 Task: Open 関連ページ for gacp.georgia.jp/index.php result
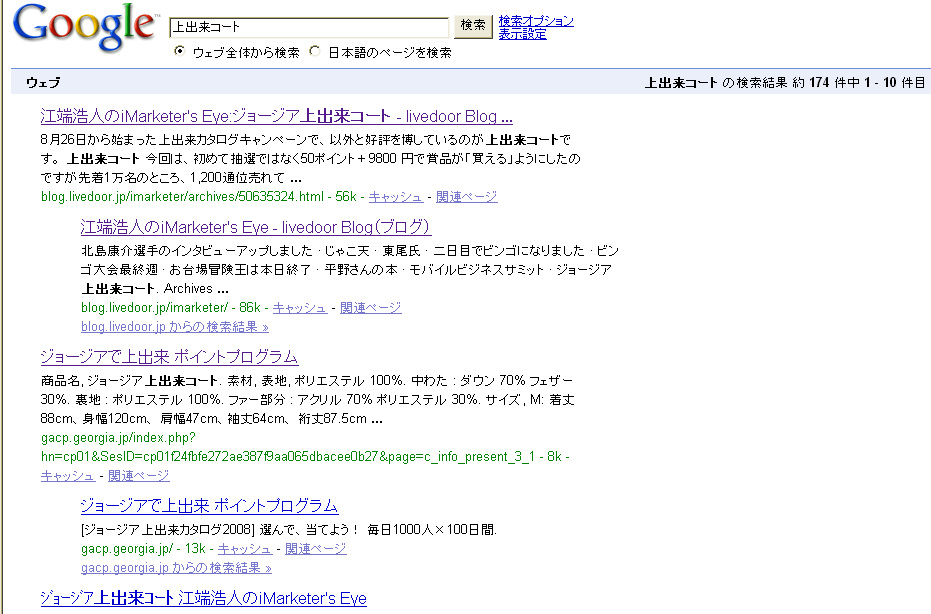tap(138, 476)
